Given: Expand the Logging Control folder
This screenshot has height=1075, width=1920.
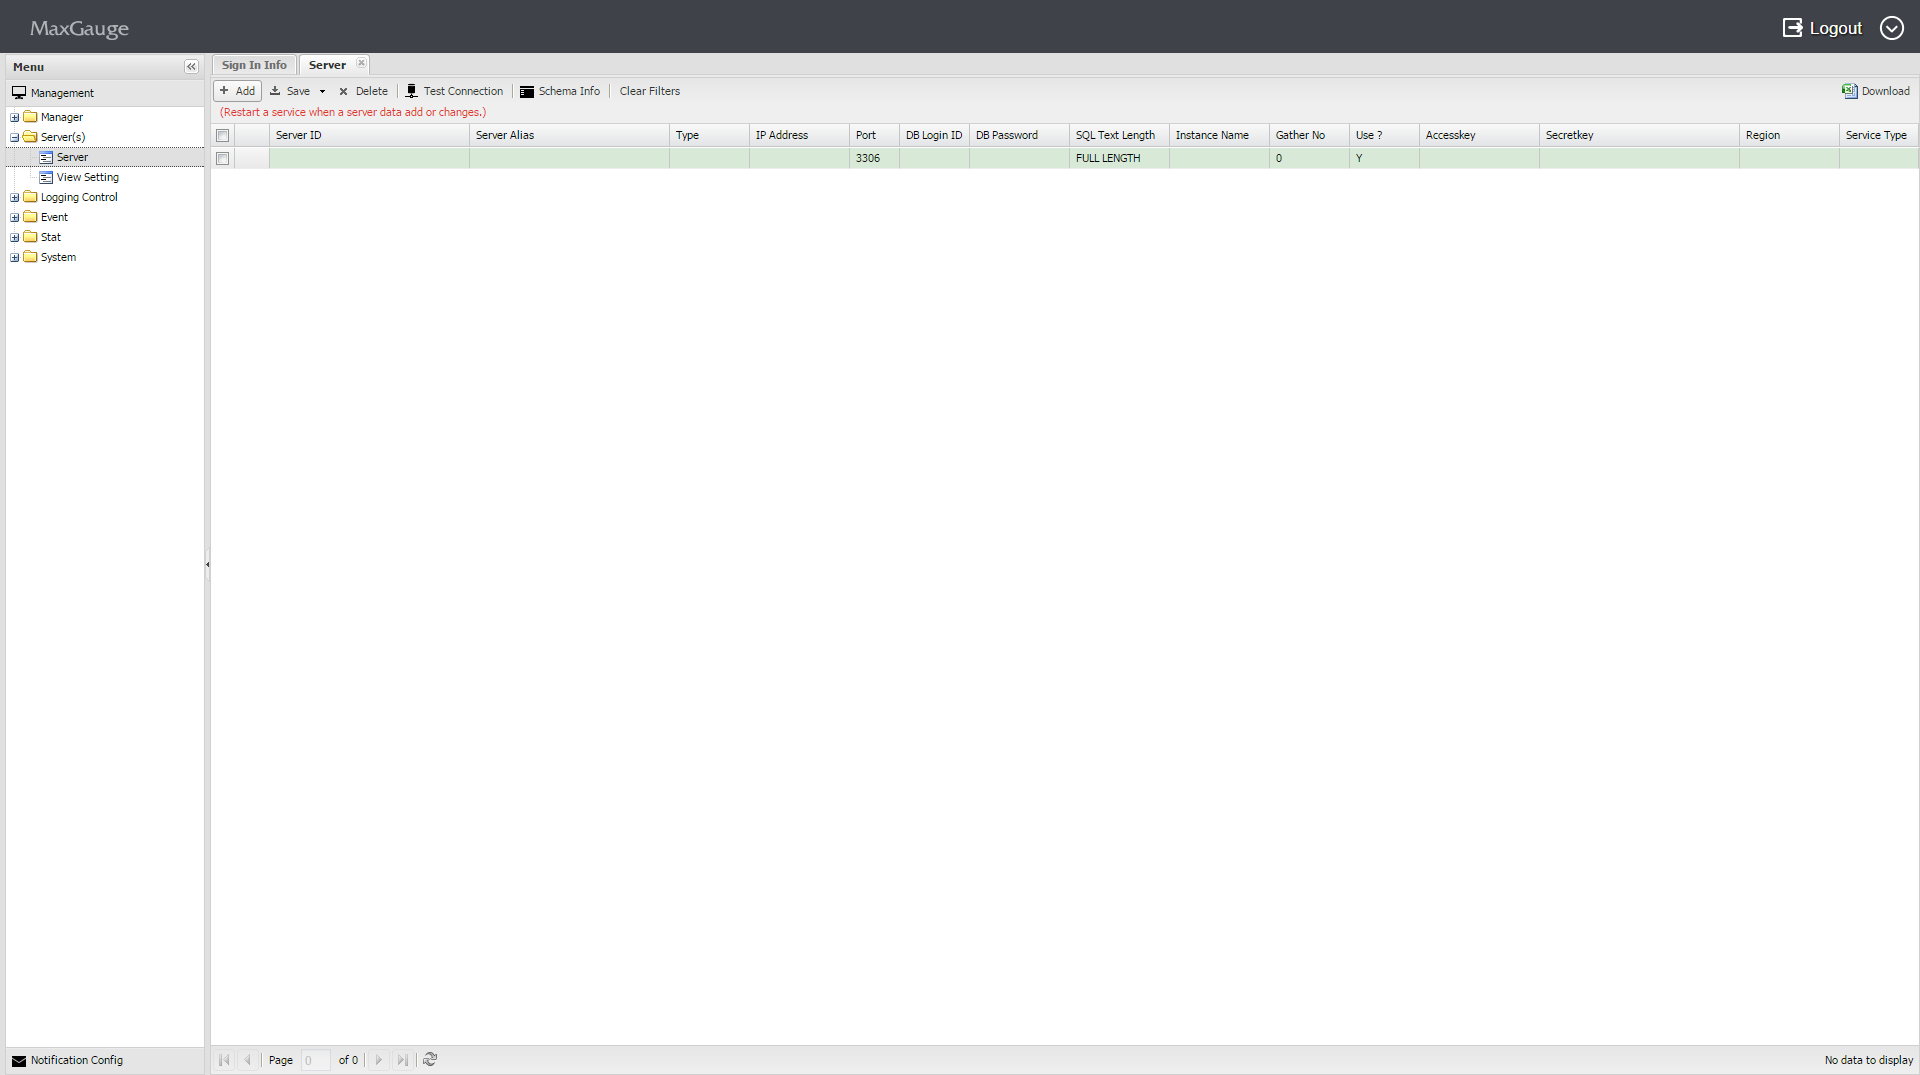Looking at the screenshot, I should click(x=15, y=197).
